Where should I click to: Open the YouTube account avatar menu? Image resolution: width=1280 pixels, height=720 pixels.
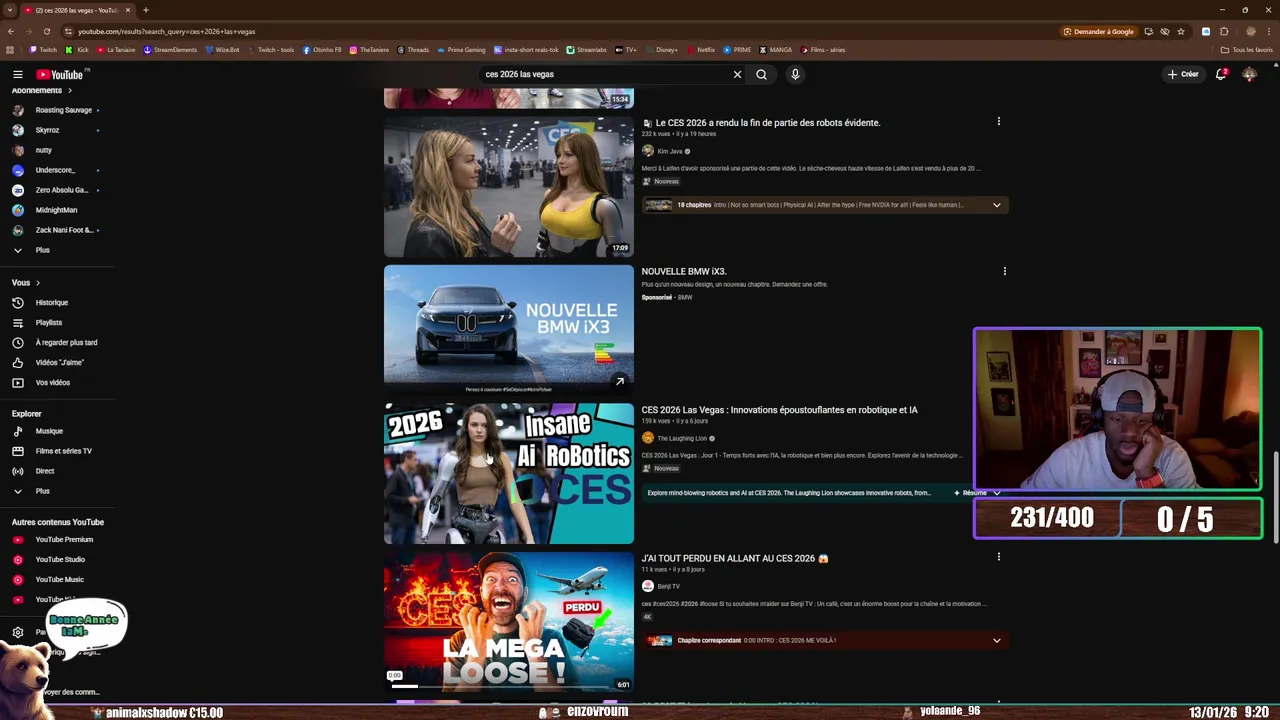pyautogui.click(x=1249, y=74)
